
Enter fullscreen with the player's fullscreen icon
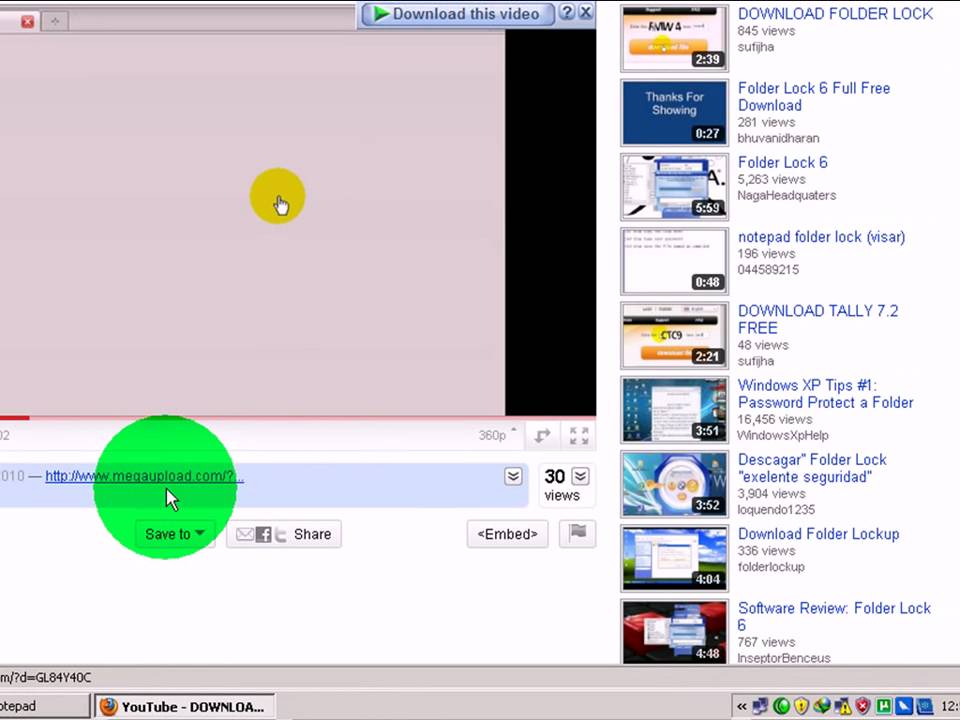point(579,436)
